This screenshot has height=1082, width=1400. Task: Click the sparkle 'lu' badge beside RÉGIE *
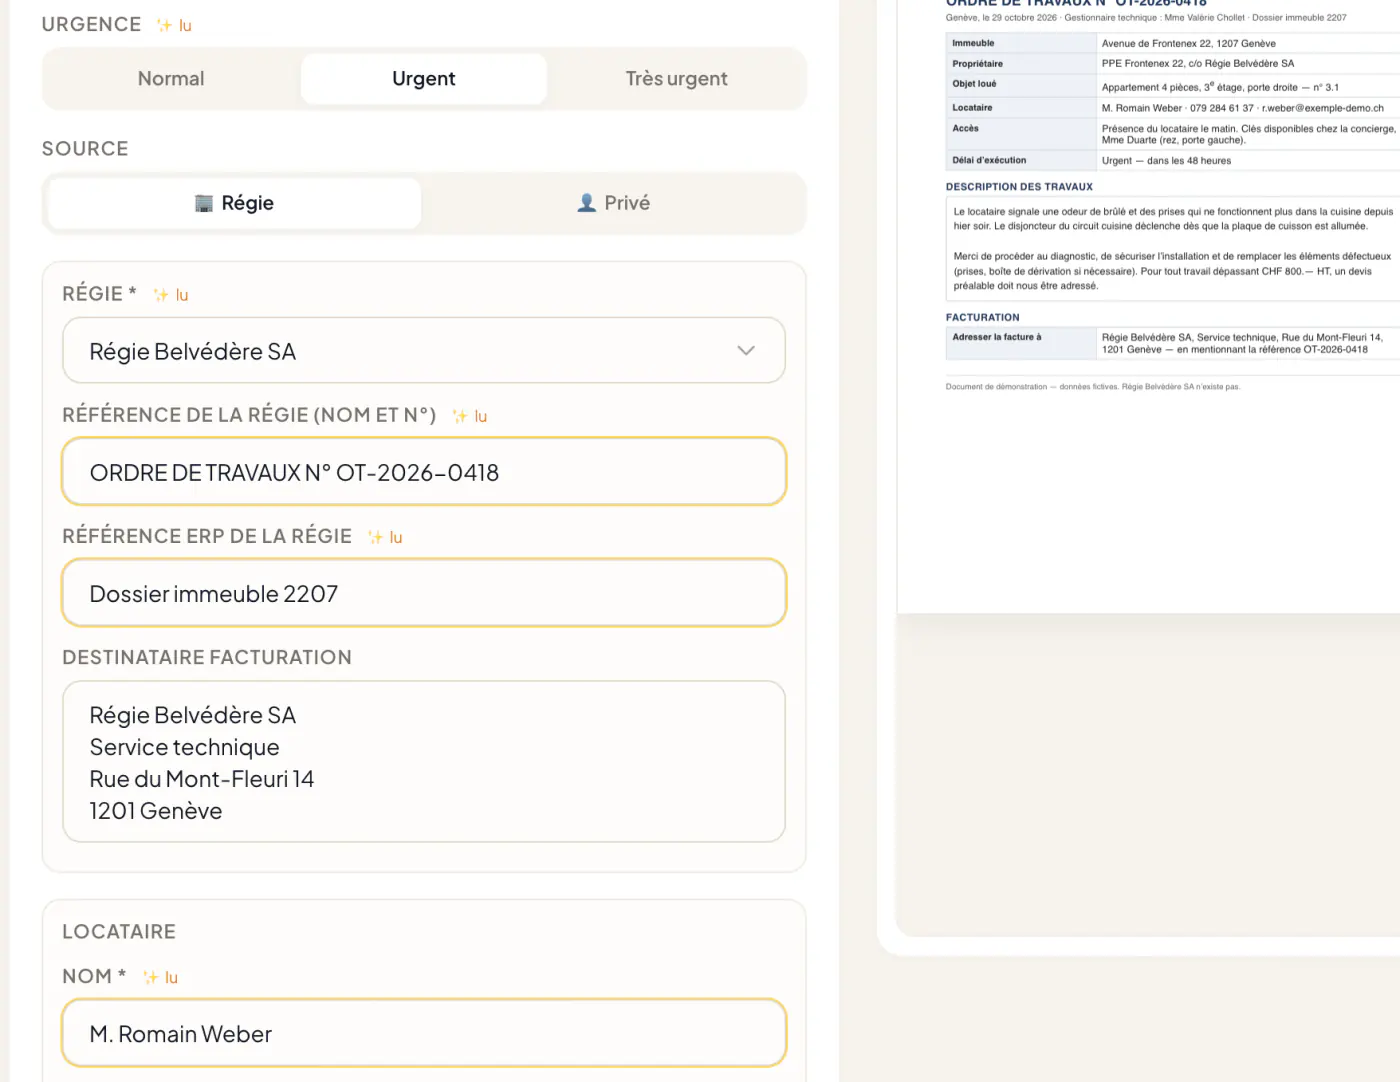[x=171, y=295]
